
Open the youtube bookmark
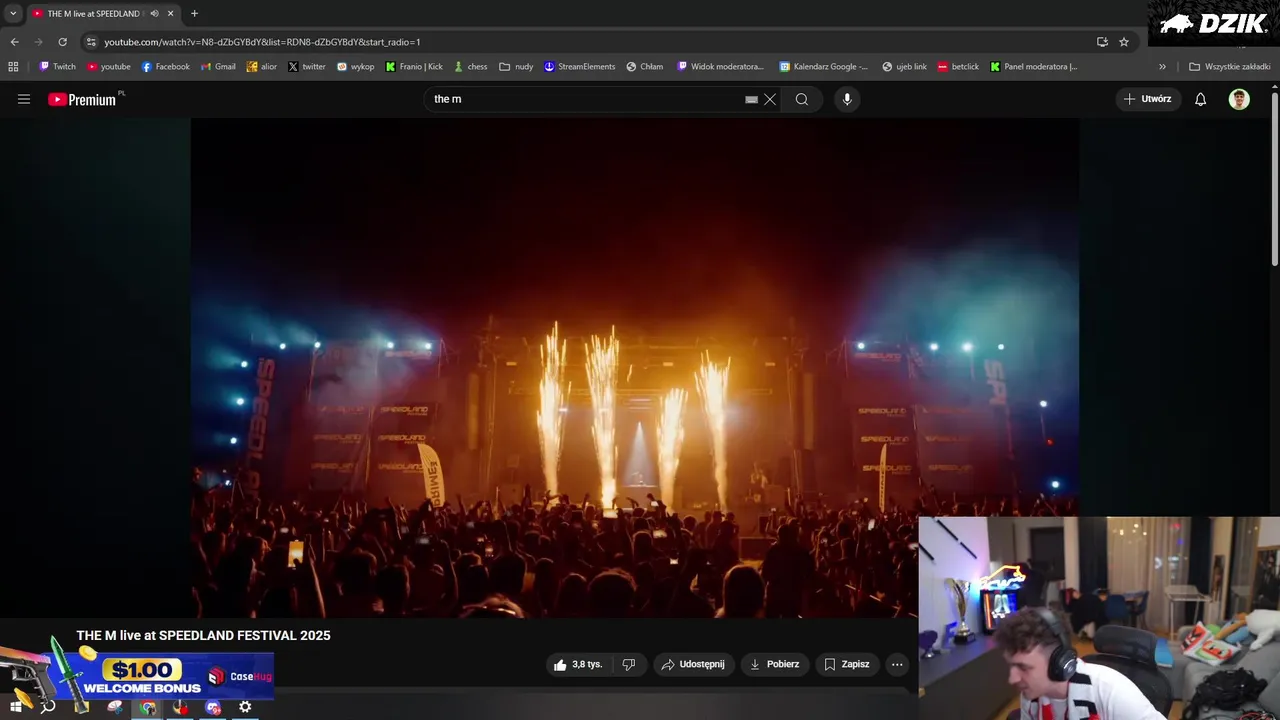coord(109,67)
